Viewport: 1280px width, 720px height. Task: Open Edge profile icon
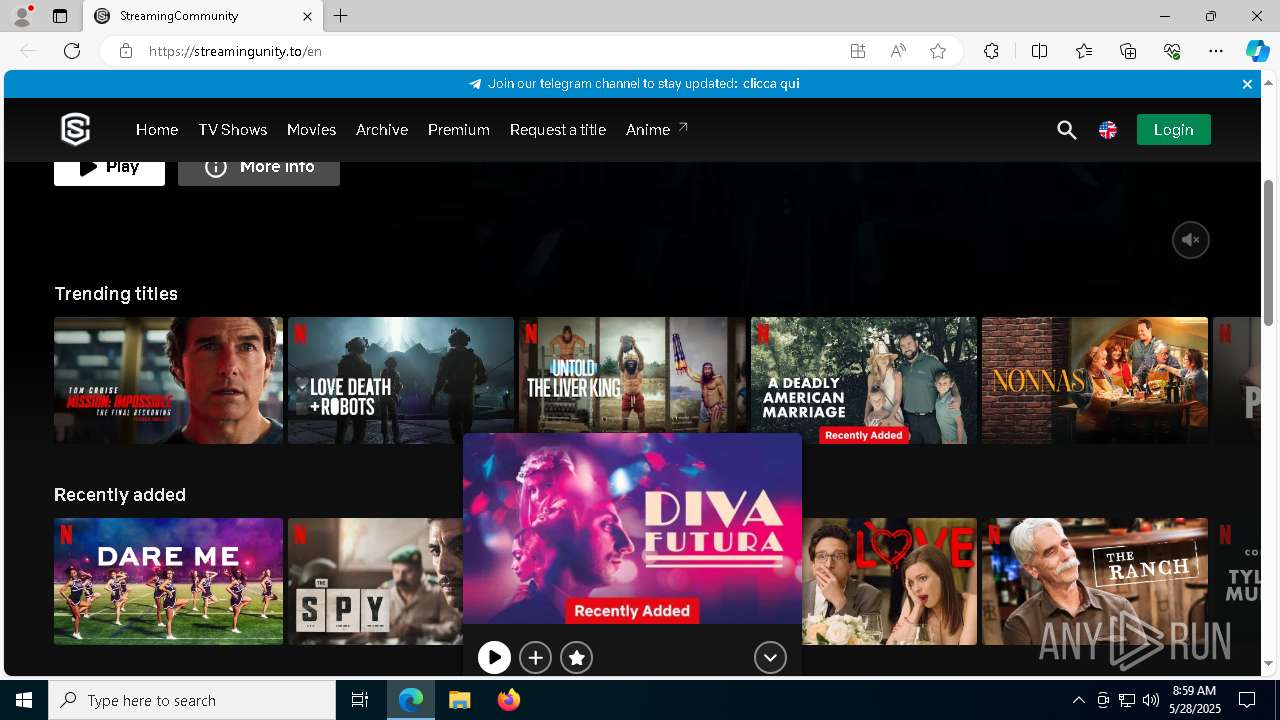[21, 16]
